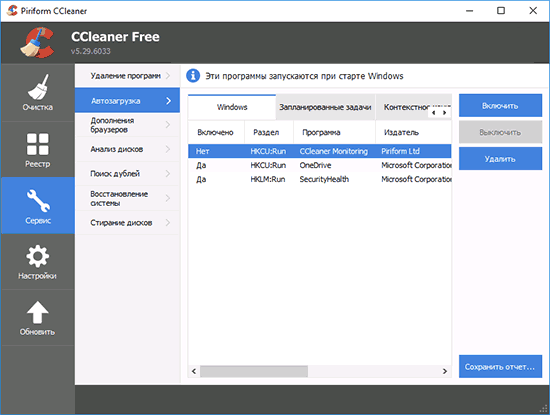Viewport: 550px width, 415px height.
Task: Open Удаление программ uninstall list
Action: pos(128,76)
